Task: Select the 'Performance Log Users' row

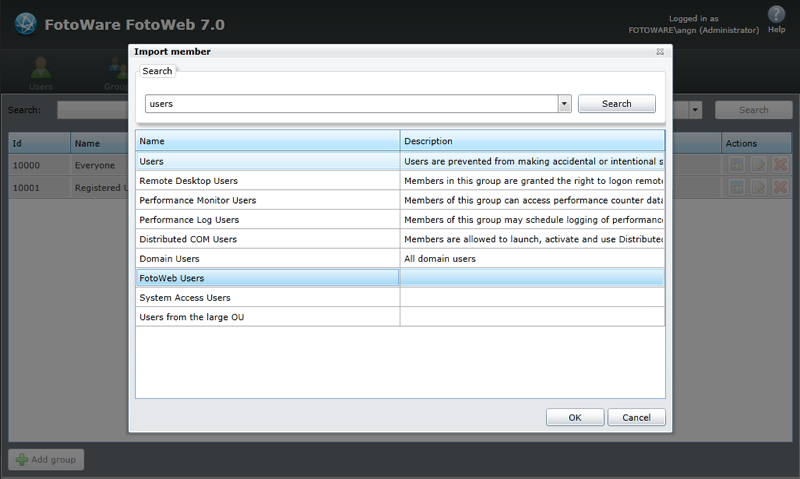Action: pos(400,219)
